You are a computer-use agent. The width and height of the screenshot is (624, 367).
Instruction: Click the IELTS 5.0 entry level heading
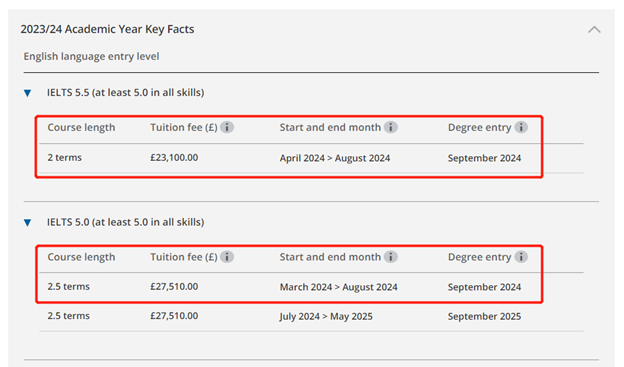tap(125, 222)
